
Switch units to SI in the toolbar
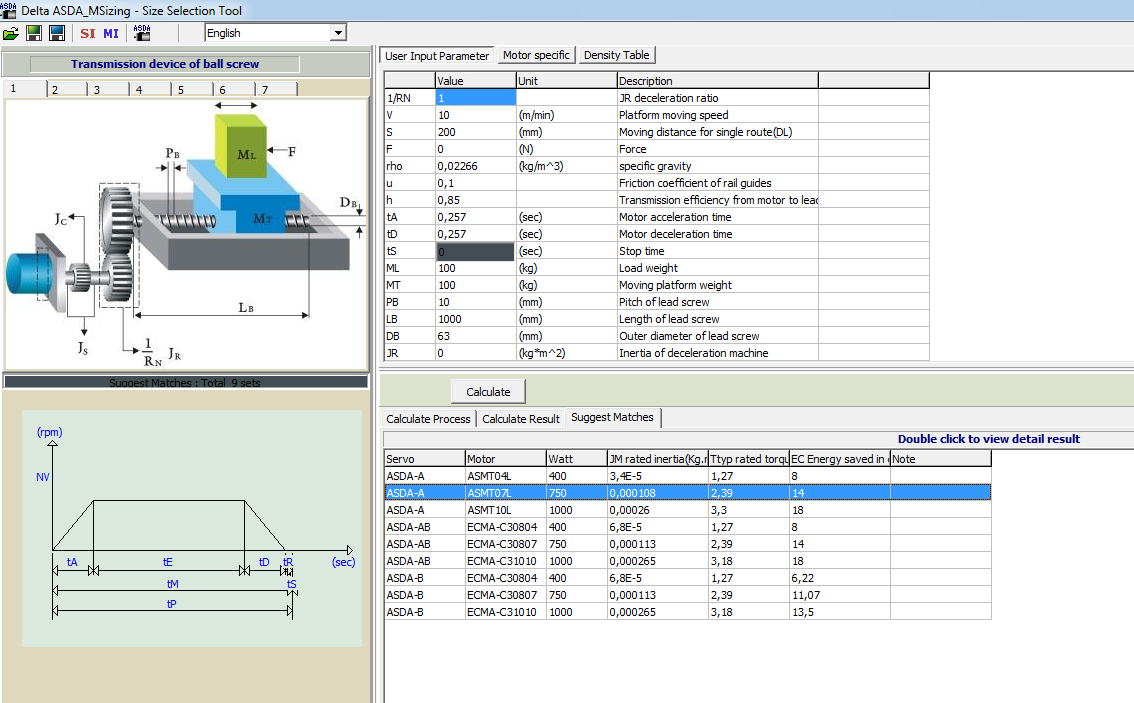point(88,33)
